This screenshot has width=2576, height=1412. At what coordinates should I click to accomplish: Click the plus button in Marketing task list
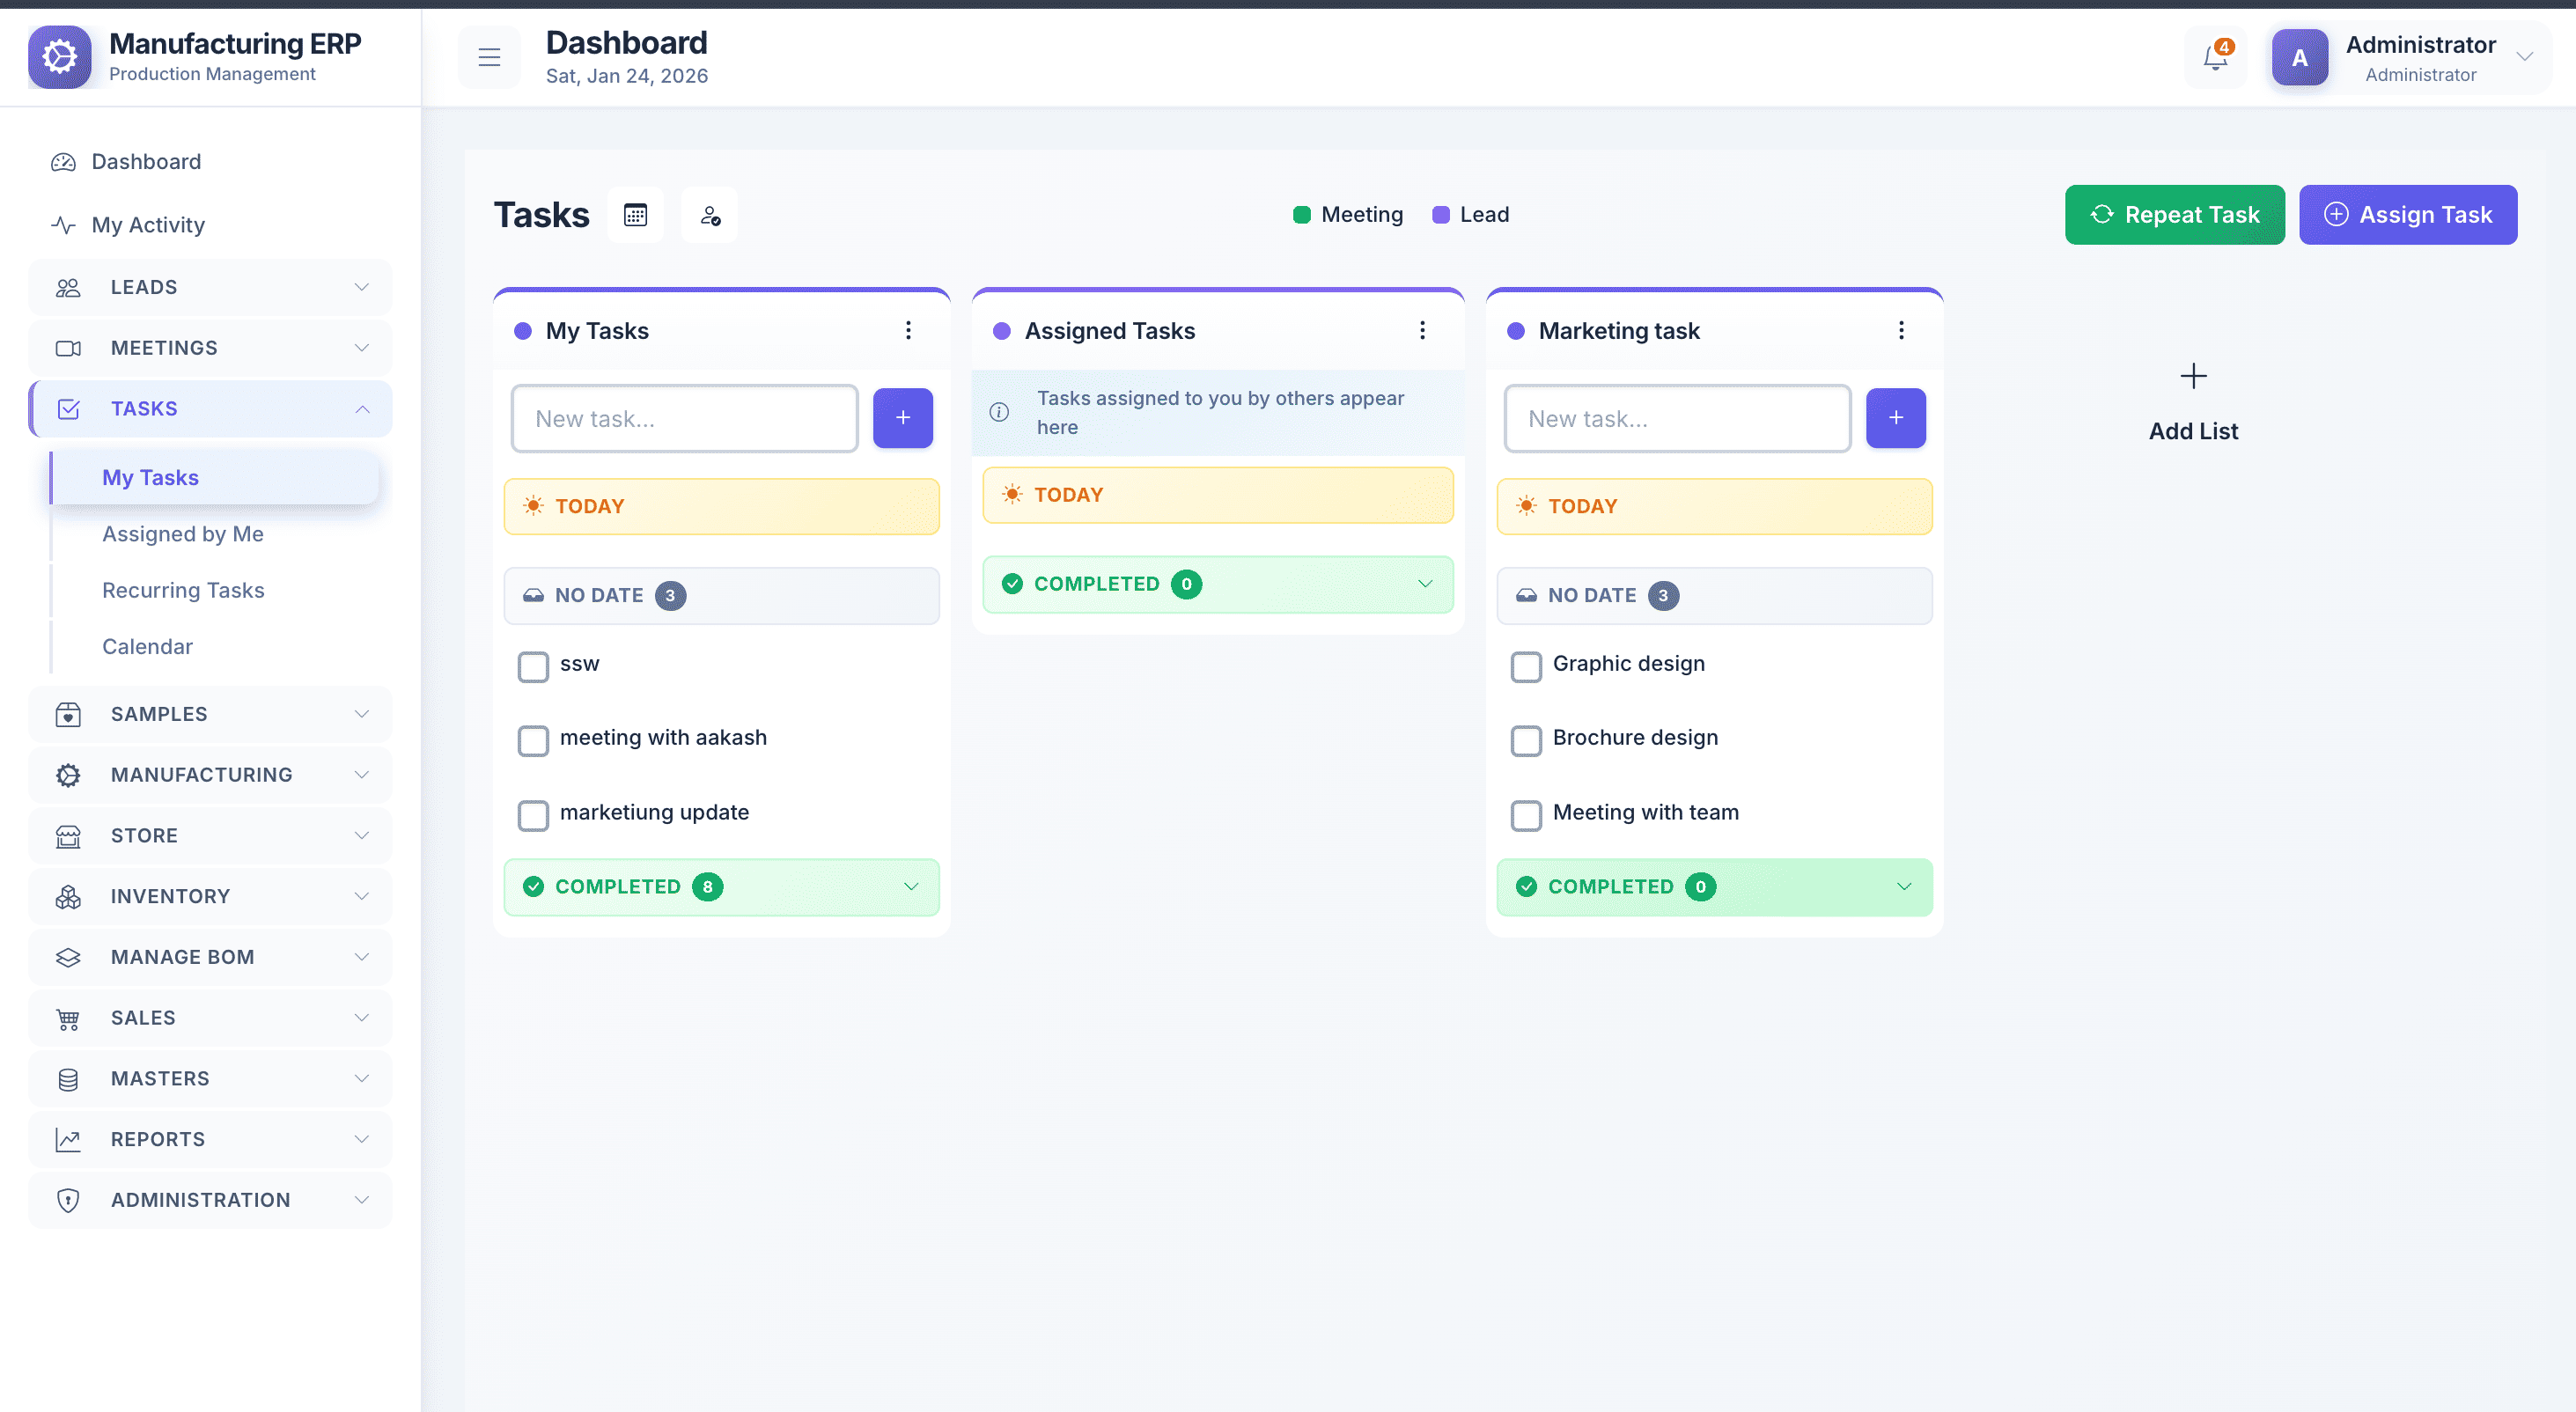[1895, 418]
